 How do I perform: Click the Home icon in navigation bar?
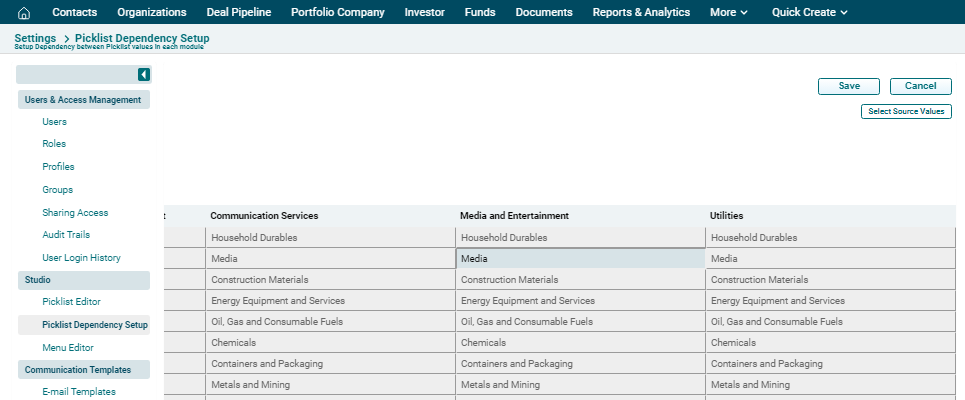[x=24, y=13]
